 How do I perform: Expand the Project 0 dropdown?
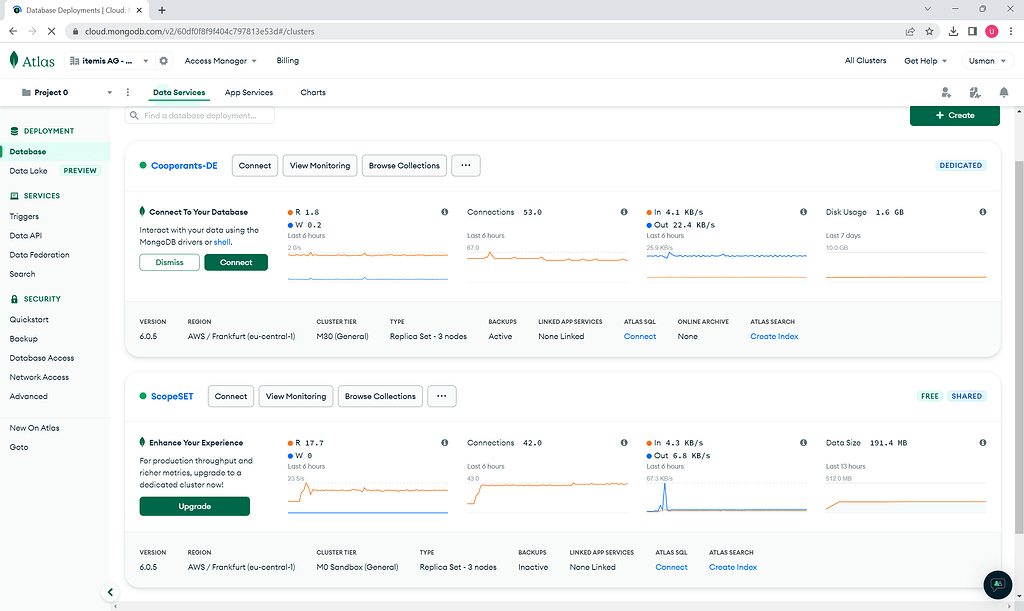pyautogui.click(x=110, y=93)
